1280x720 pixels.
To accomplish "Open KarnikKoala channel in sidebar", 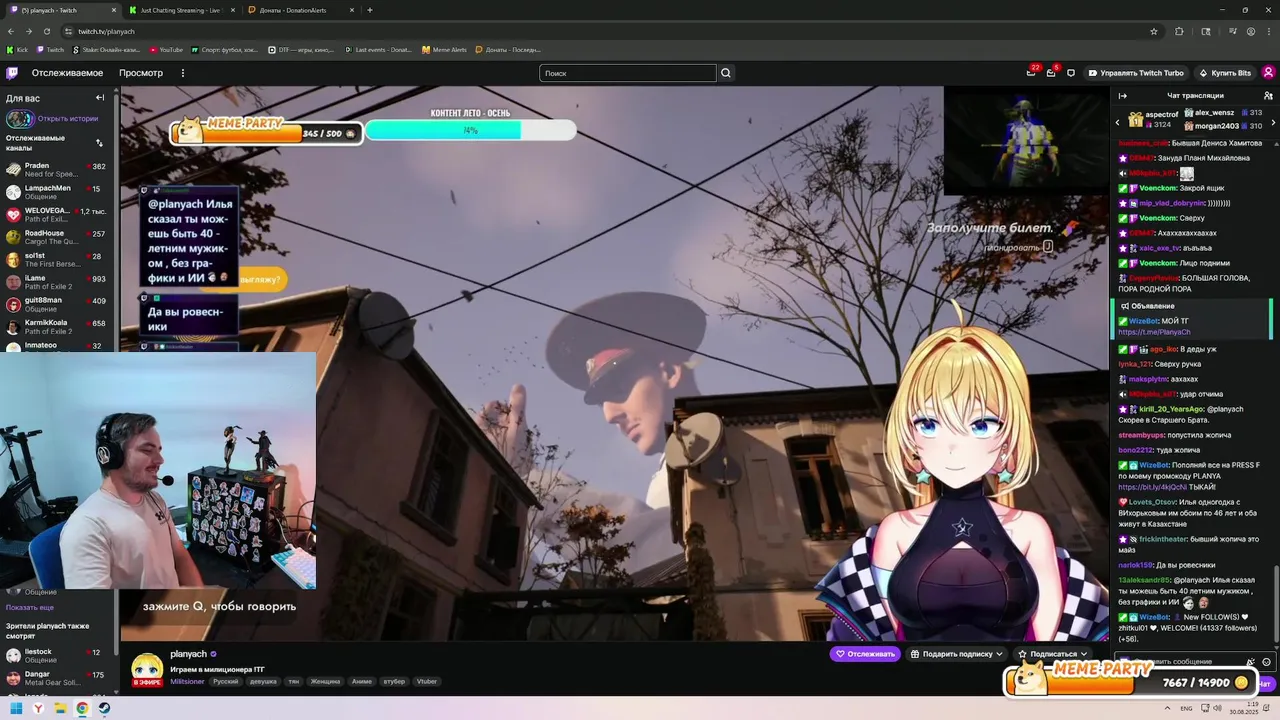I will [58, 327].
